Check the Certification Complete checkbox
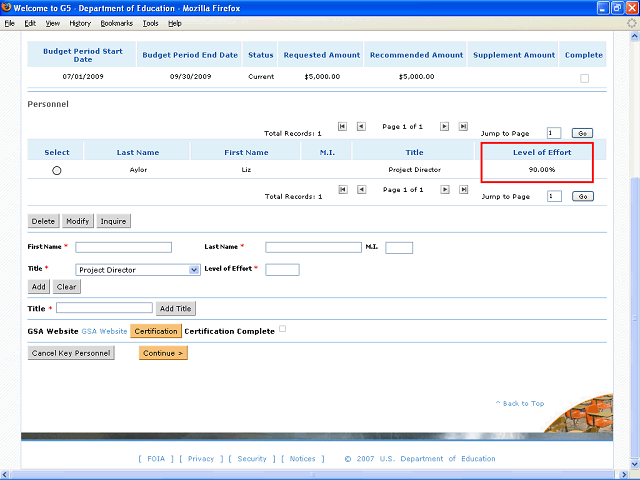The width and height of the screenshot is (640, 480). pos(283,329)
